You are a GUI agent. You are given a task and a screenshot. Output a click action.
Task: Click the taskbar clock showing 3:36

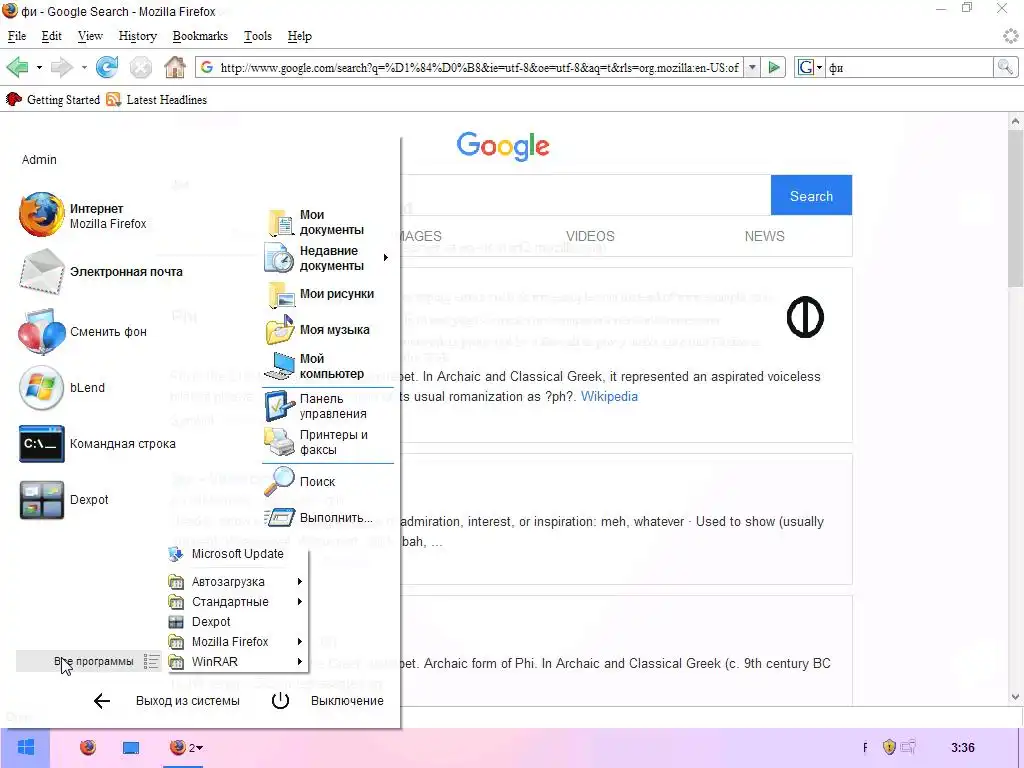click(x=963, y=748)
